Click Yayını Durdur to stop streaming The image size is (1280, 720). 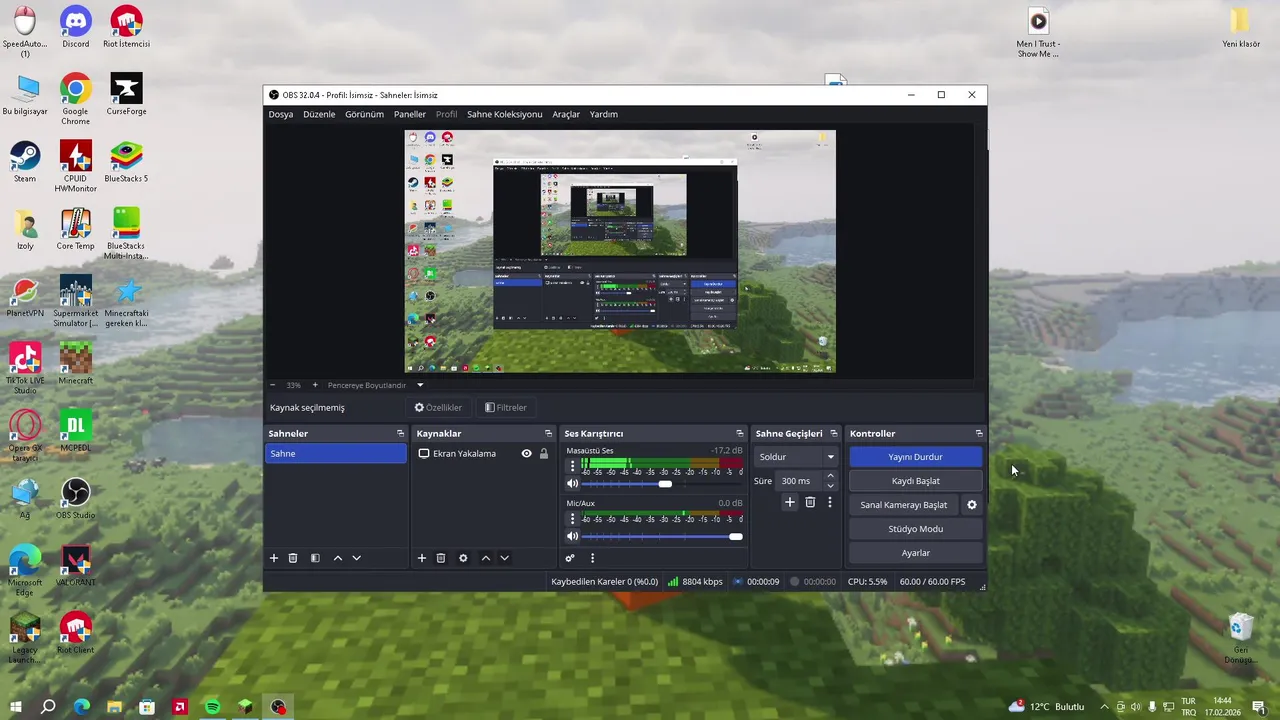pos(915,457)
